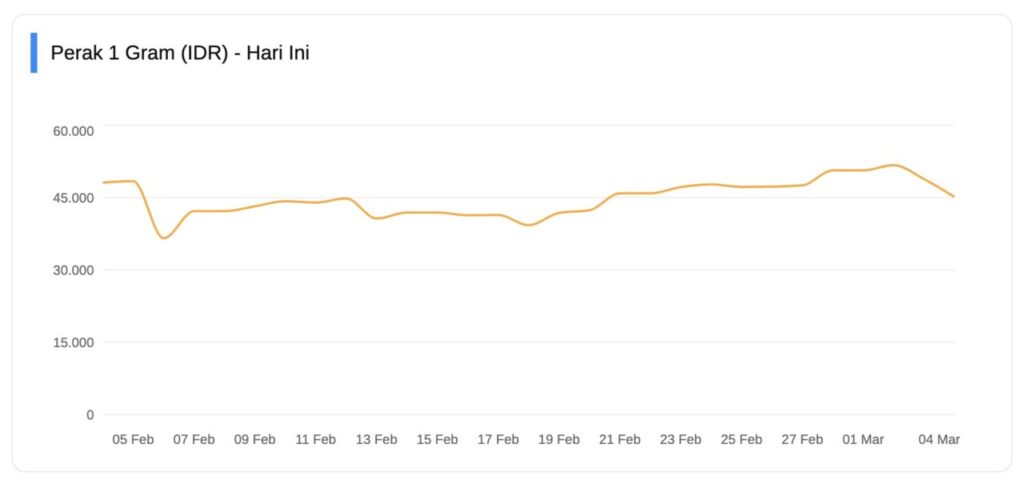Viewport: 1024px width, 484px height.
Task: Click the line's lowest dip after 05 Feb
Action: pos(164,237)
